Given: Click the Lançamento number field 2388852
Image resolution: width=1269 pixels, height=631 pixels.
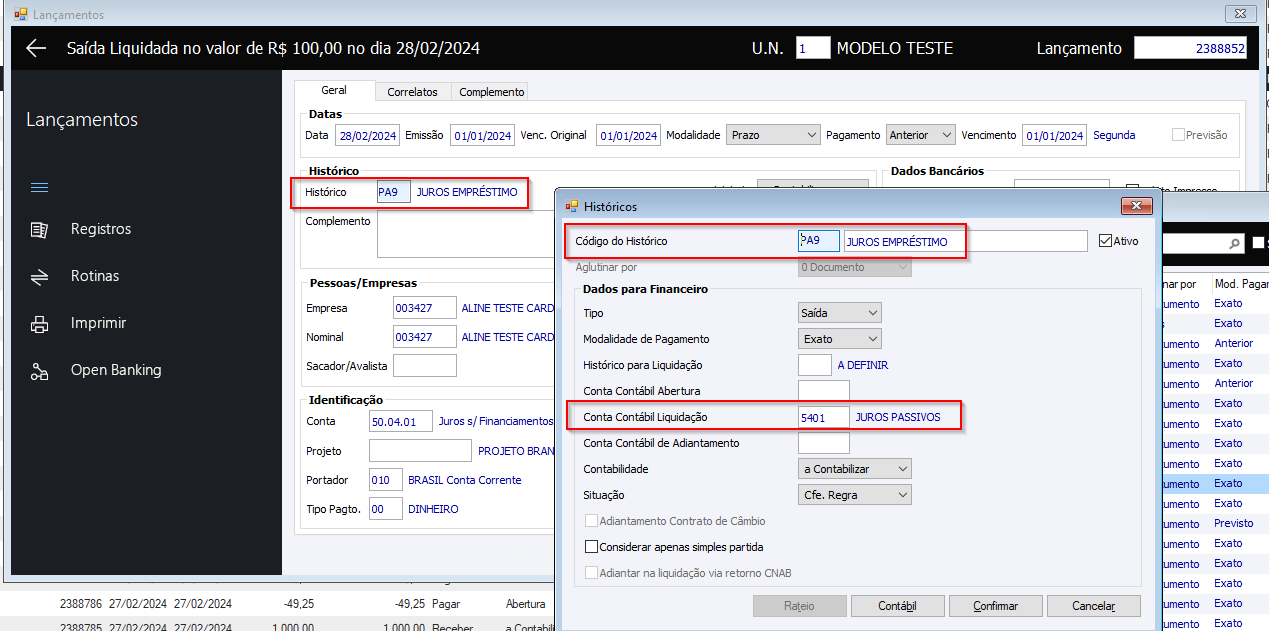Looking at the screenshot, I should [x=1190, y=48].
